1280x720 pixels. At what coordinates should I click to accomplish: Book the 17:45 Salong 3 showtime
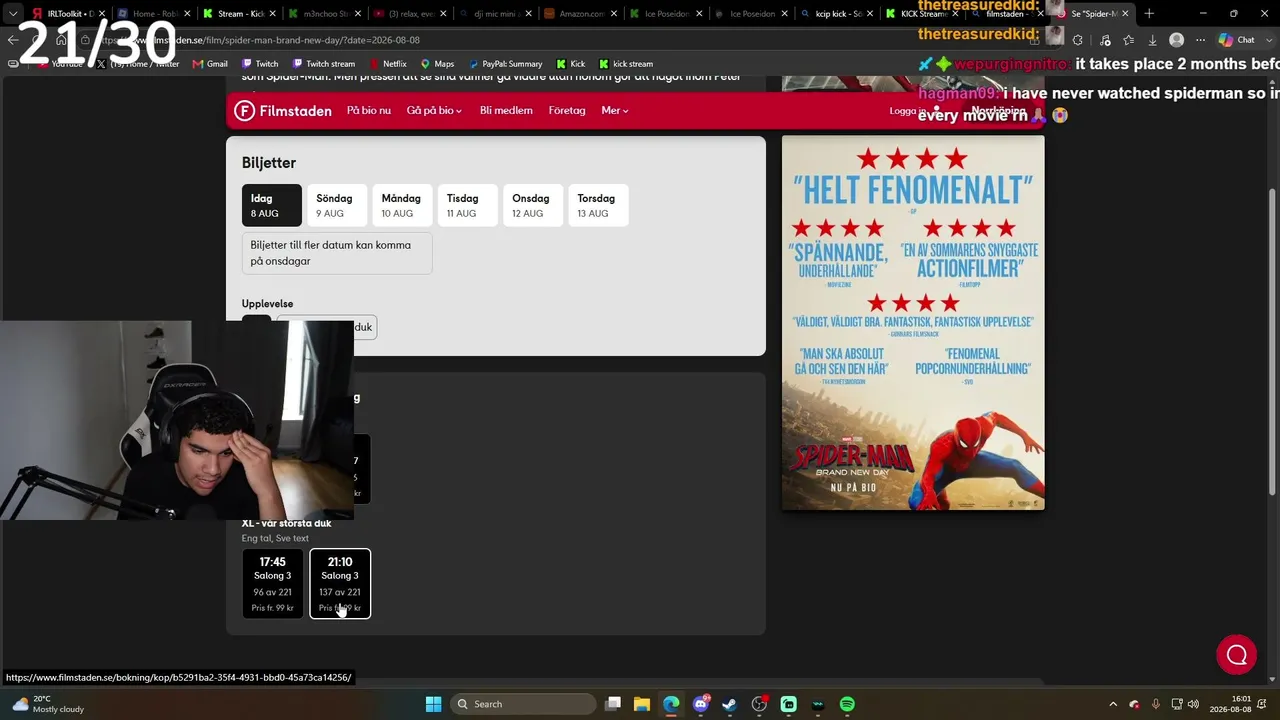click(x=273, y=584)
